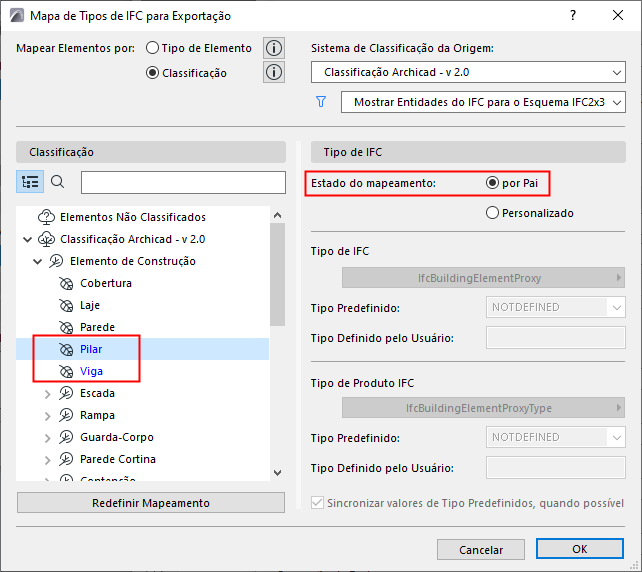
Task: Click the magnifier search icon
Action: click(x=58, y=182)
